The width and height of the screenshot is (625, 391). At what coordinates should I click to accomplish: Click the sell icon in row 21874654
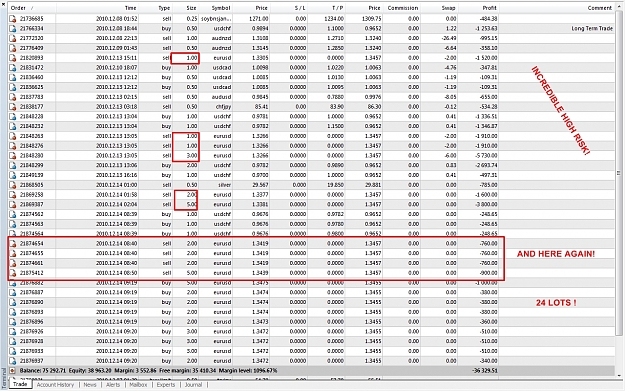pyautogui.click(x=13, y=244)
